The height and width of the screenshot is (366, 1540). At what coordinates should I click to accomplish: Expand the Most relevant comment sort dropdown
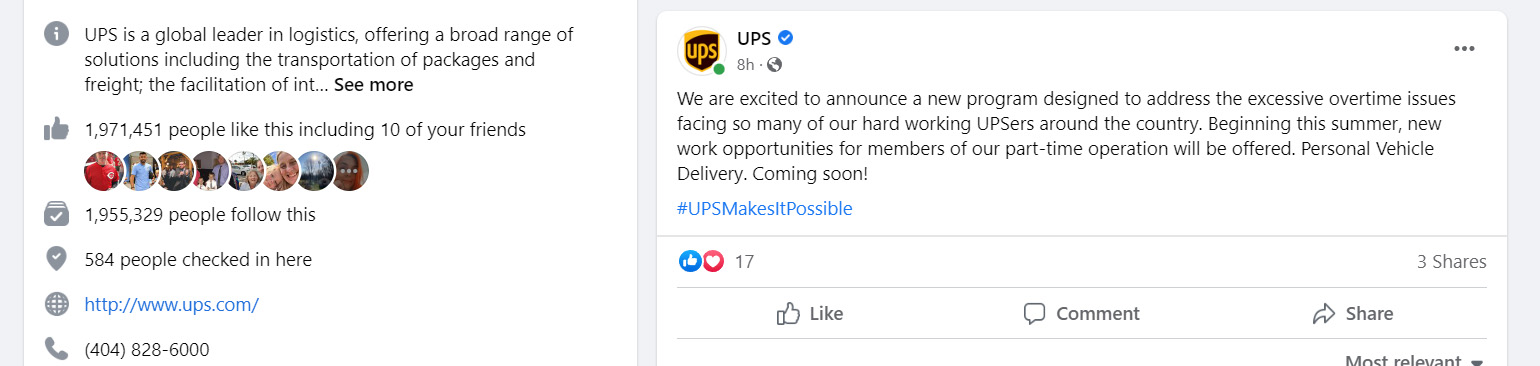pos(1413,361)
